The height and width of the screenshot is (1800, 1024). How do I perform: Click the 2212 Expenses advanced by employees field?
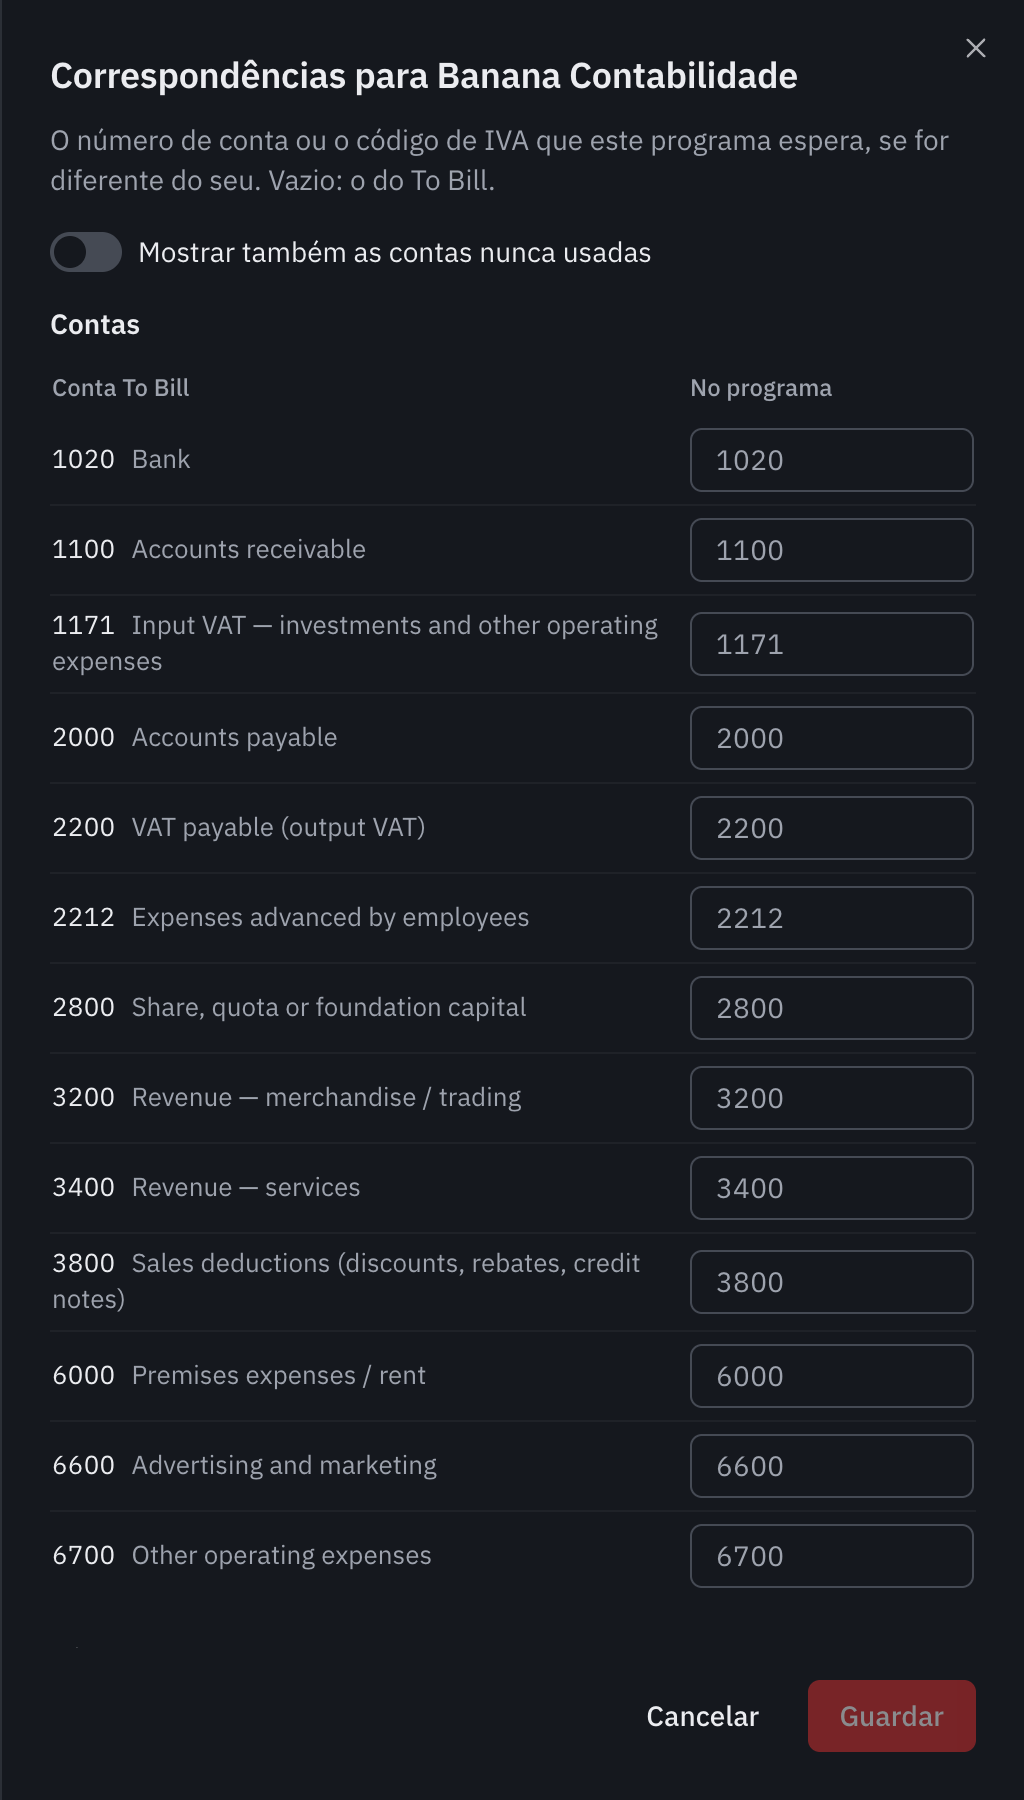(x=832, y=918)
